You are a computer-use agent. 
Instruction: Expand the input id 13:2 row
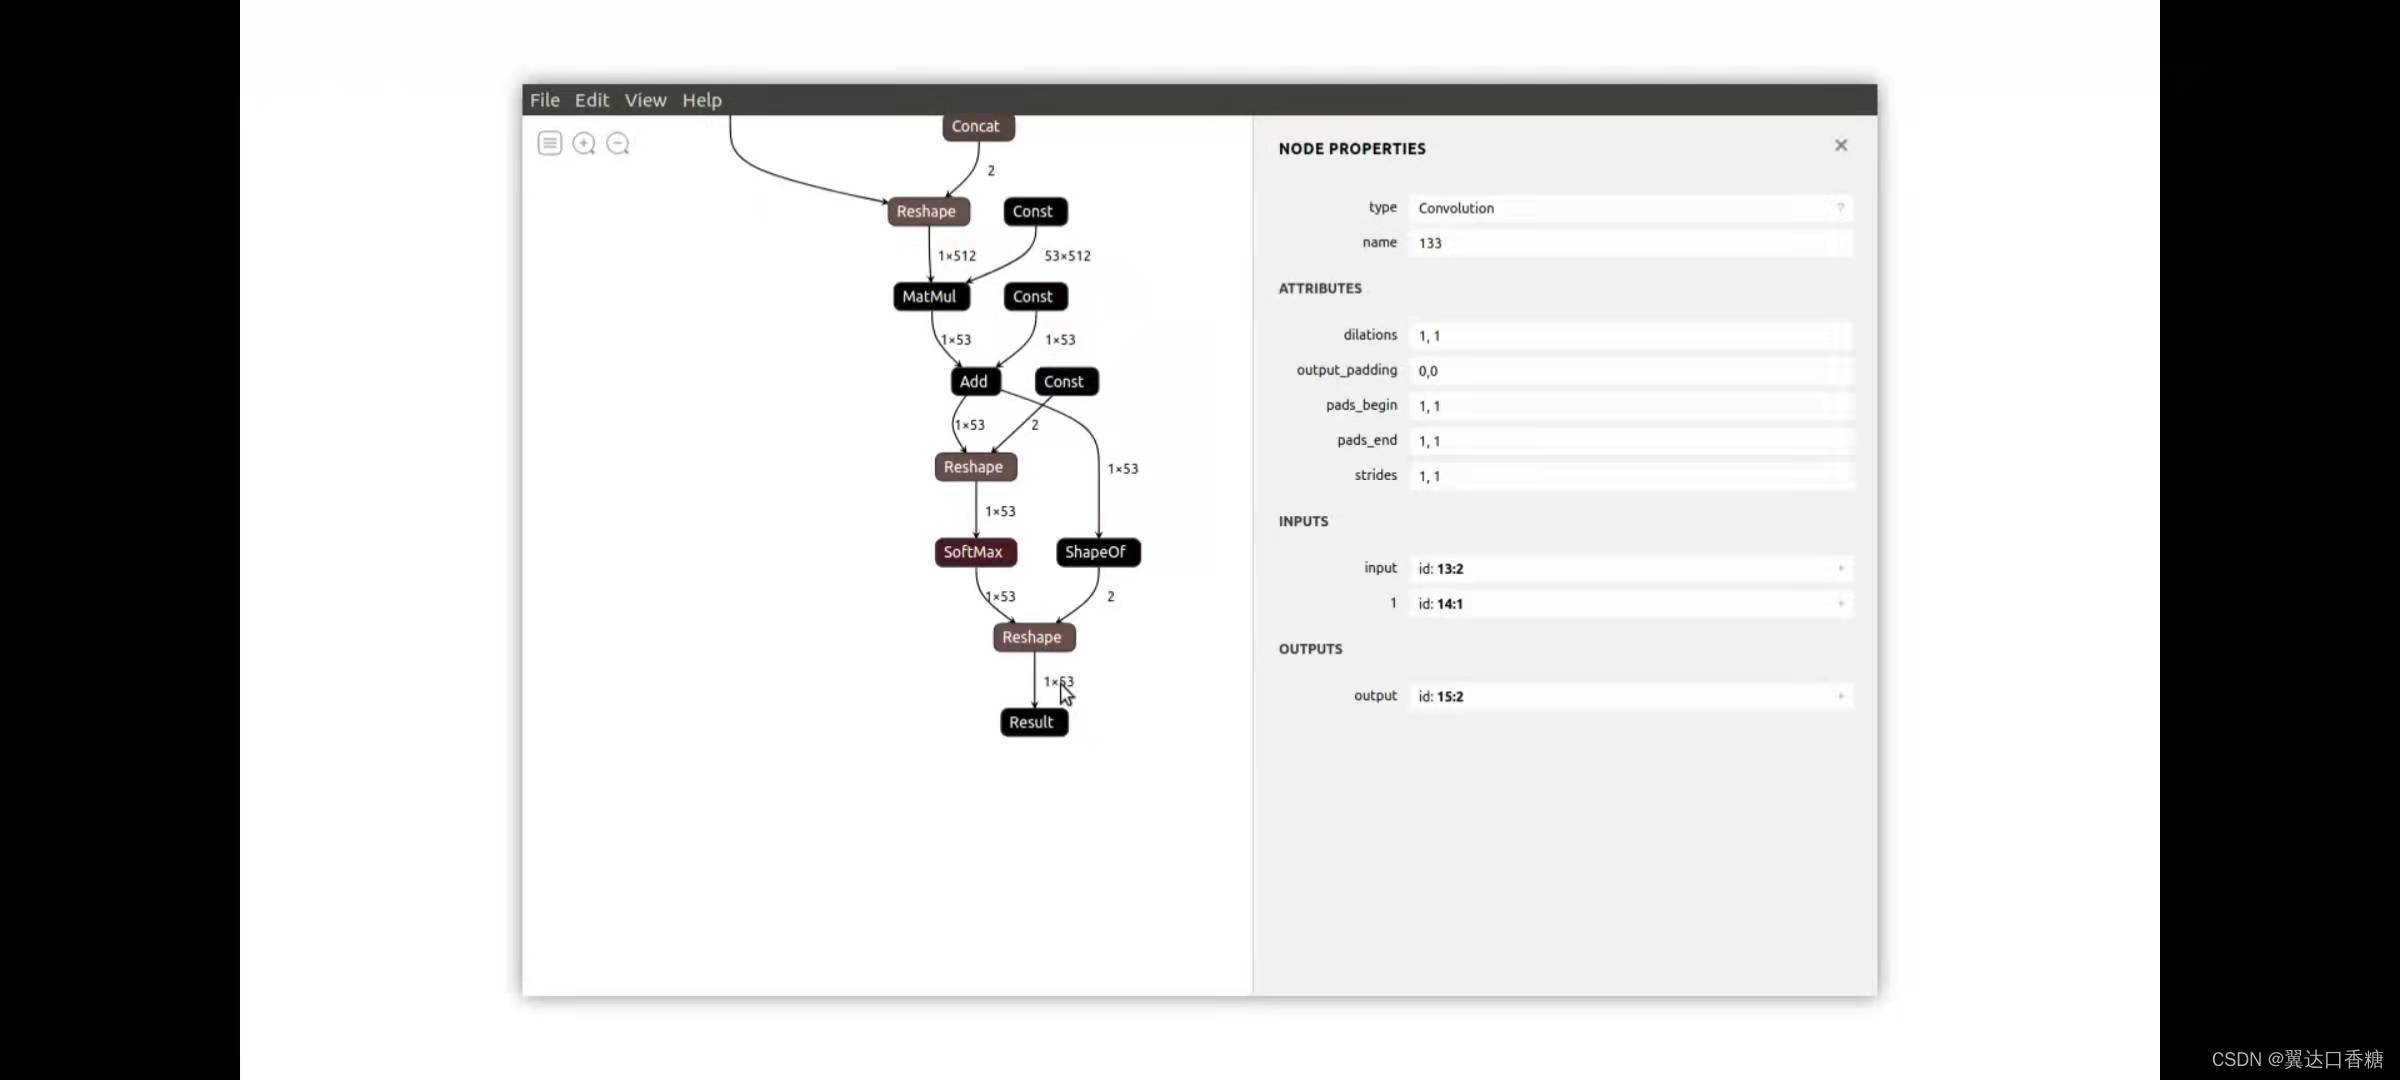[x=1840, y=568]
